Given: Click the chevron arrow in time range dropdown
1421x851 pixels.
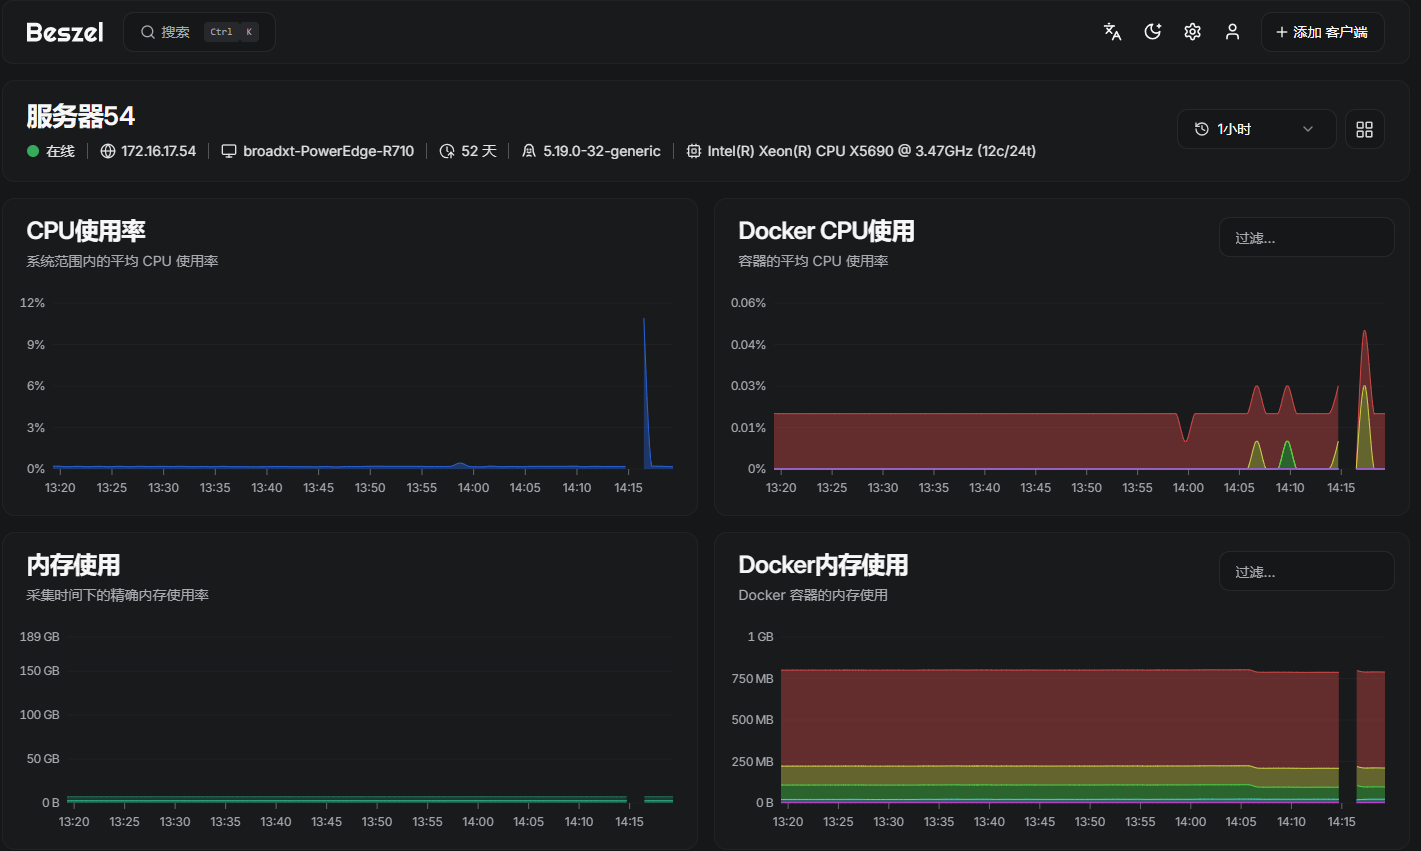Looking at the screenshot, I should tap(1307, 129).
